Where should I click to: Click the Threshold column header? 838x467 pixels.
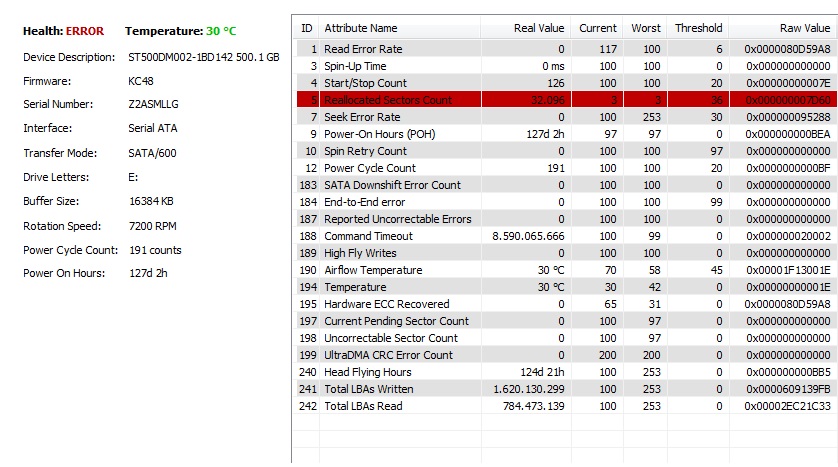click(698, 28)
